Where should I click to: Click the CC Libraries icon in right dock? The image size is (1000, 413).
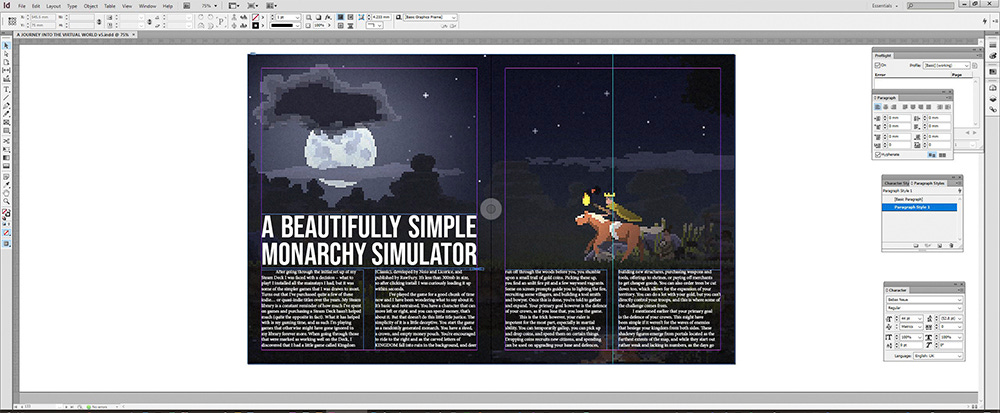click(x=993, y=88)
